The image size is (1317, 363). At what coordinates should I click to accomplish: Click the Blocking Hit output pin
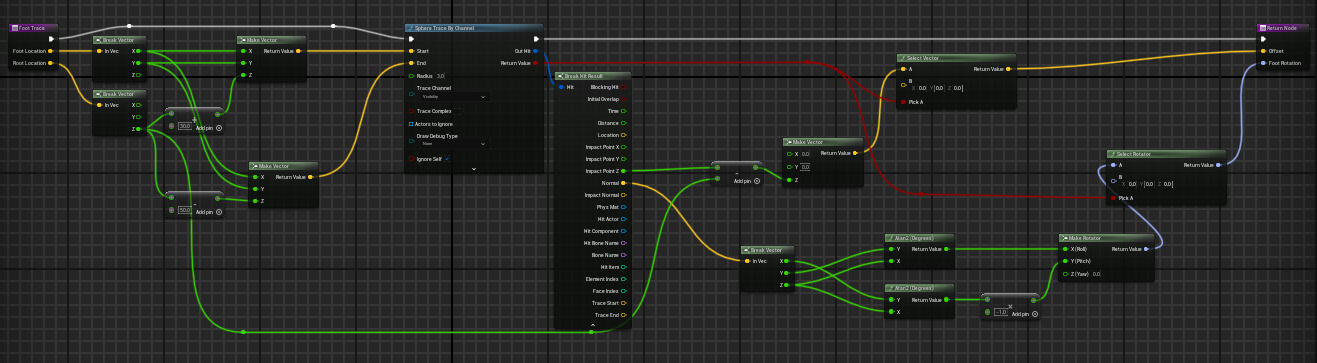625,87
